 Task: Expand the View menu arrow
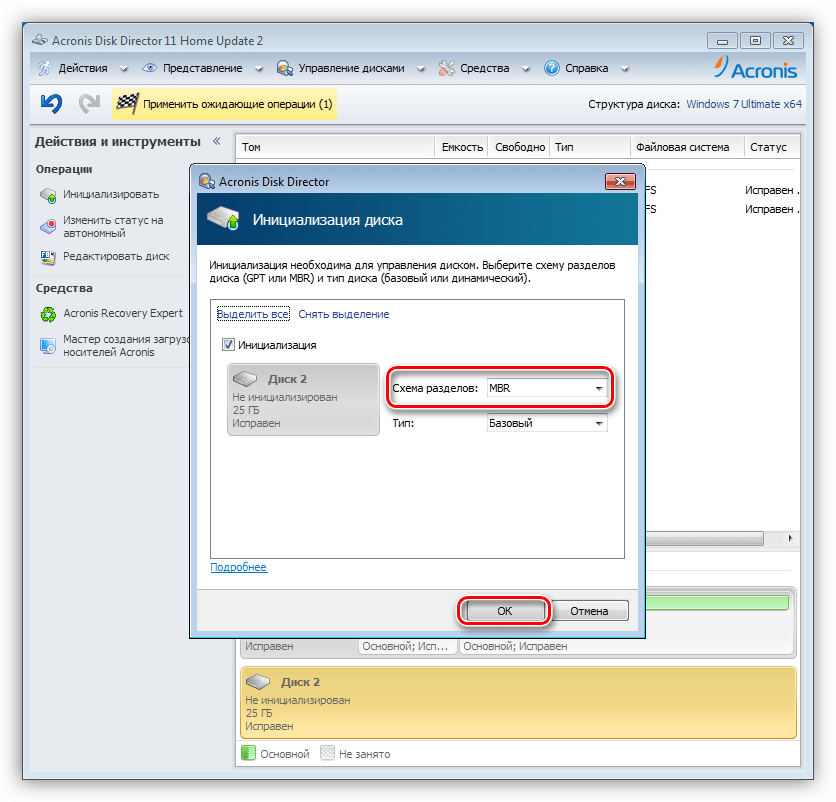(259, 69)
